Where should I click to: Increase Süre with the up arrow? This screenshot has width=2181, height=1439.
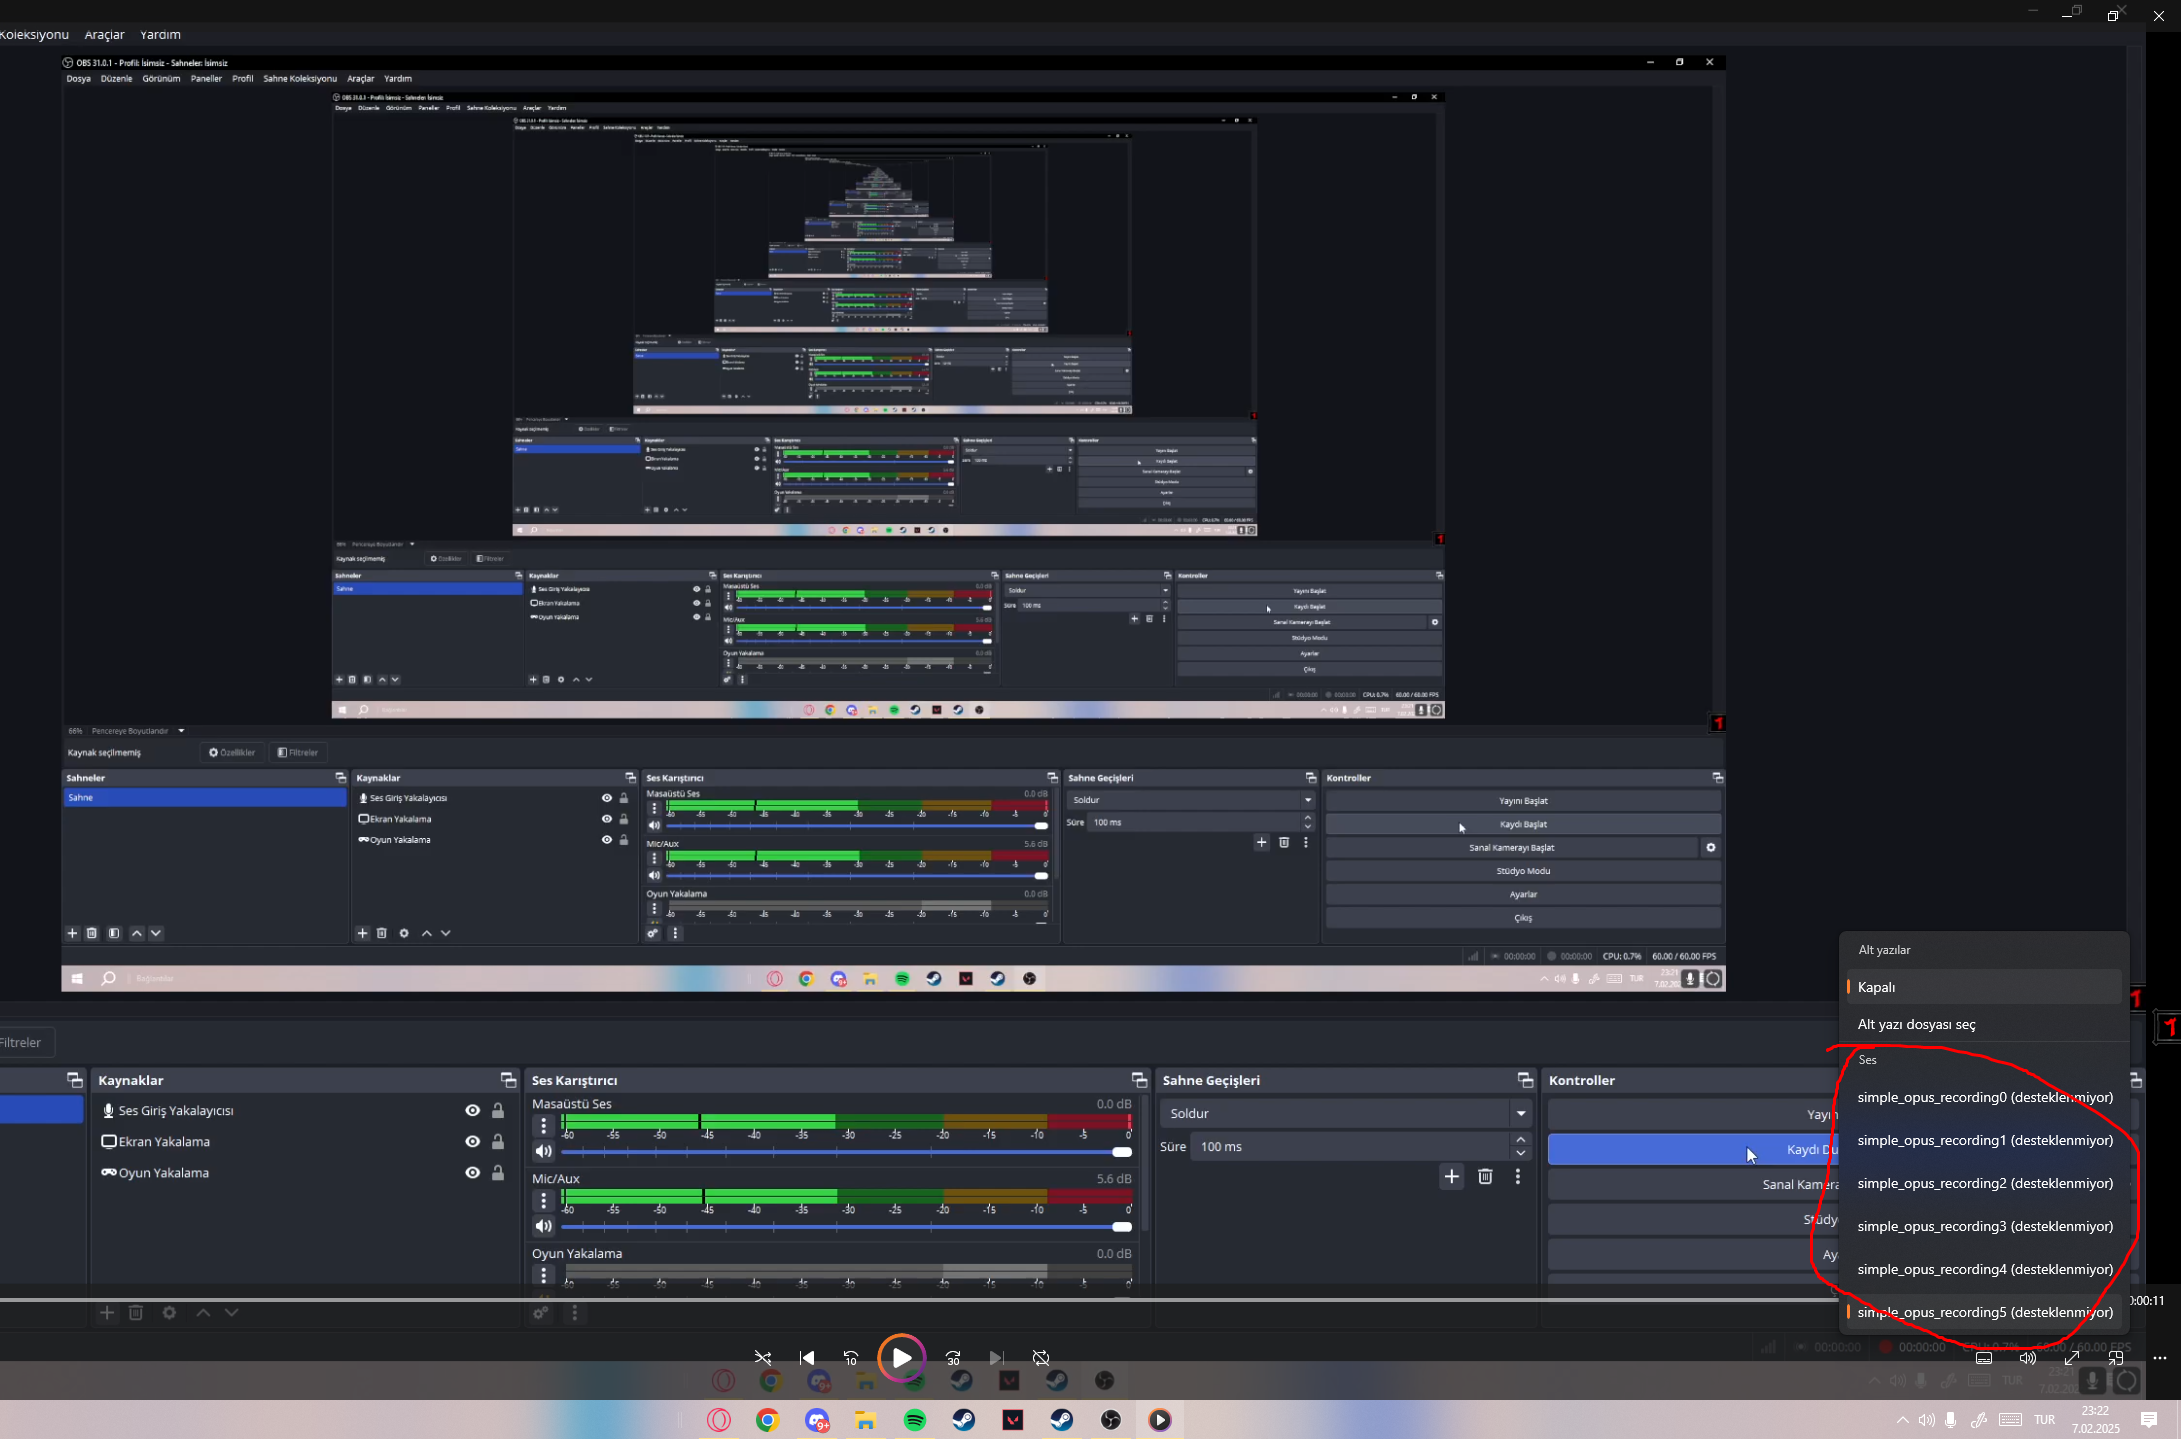pyautogui.click(x=1520, y=1140)
